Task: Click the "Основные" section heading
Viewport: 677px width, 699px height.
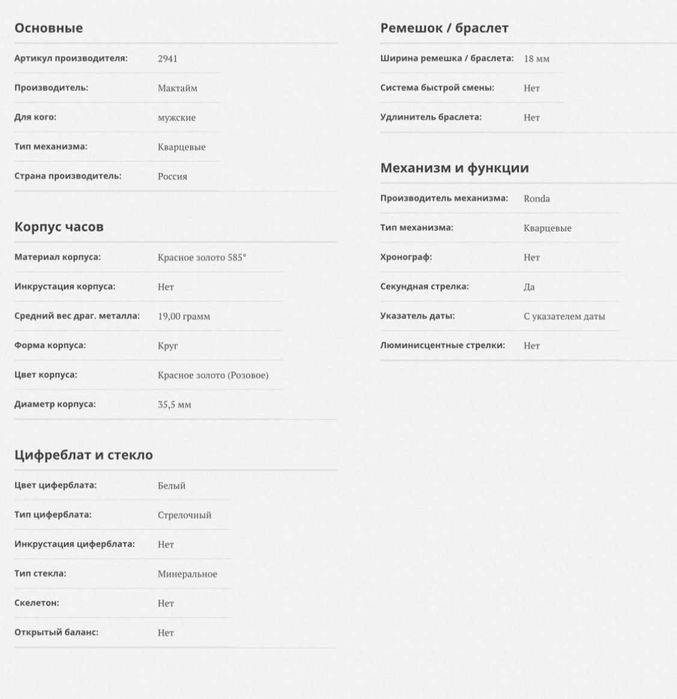Action: (49, 28)
